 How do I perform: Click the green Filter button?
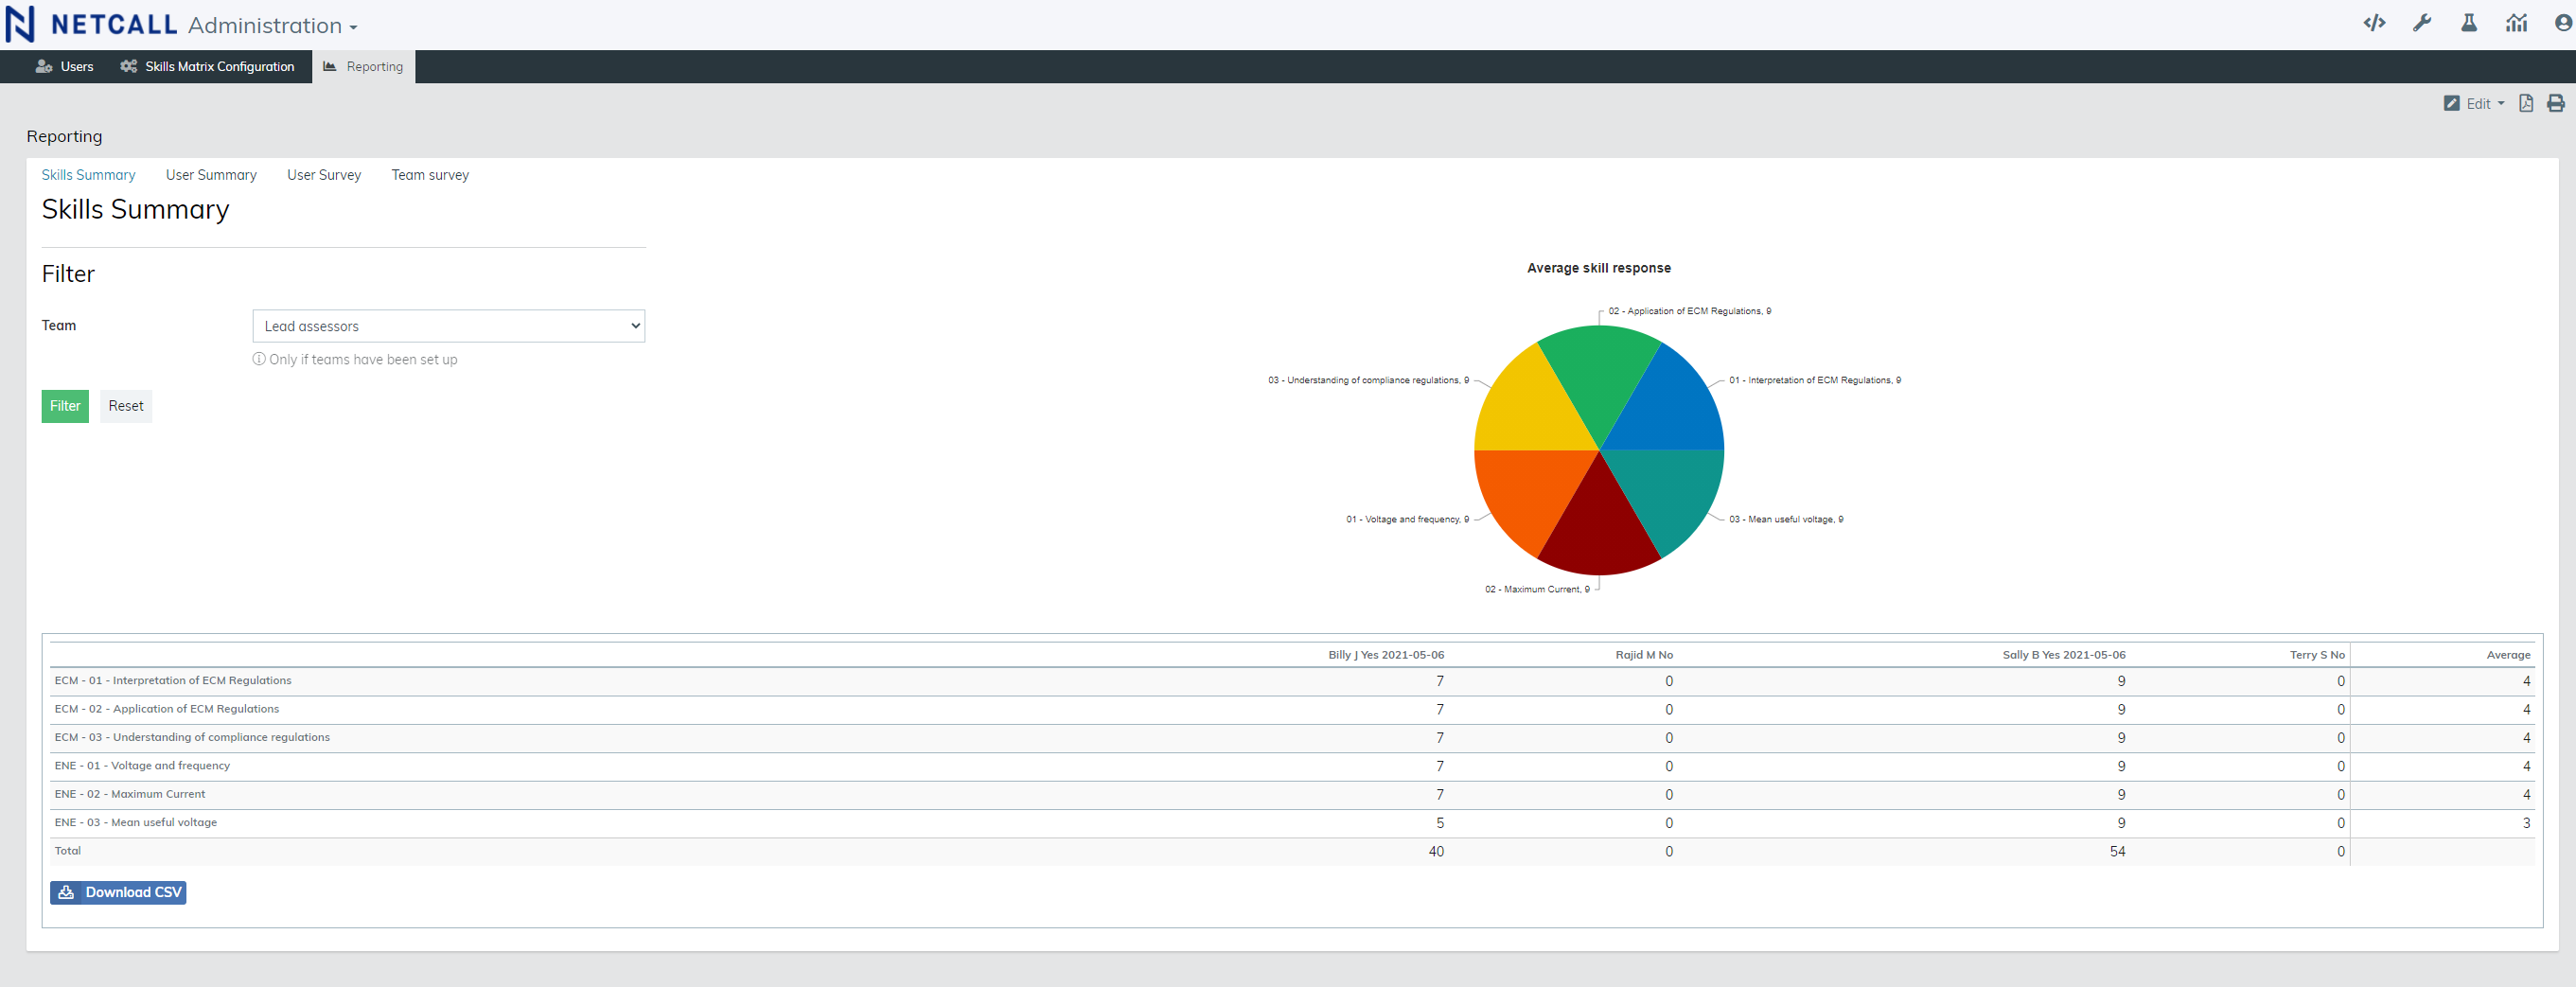click(65, 406)
